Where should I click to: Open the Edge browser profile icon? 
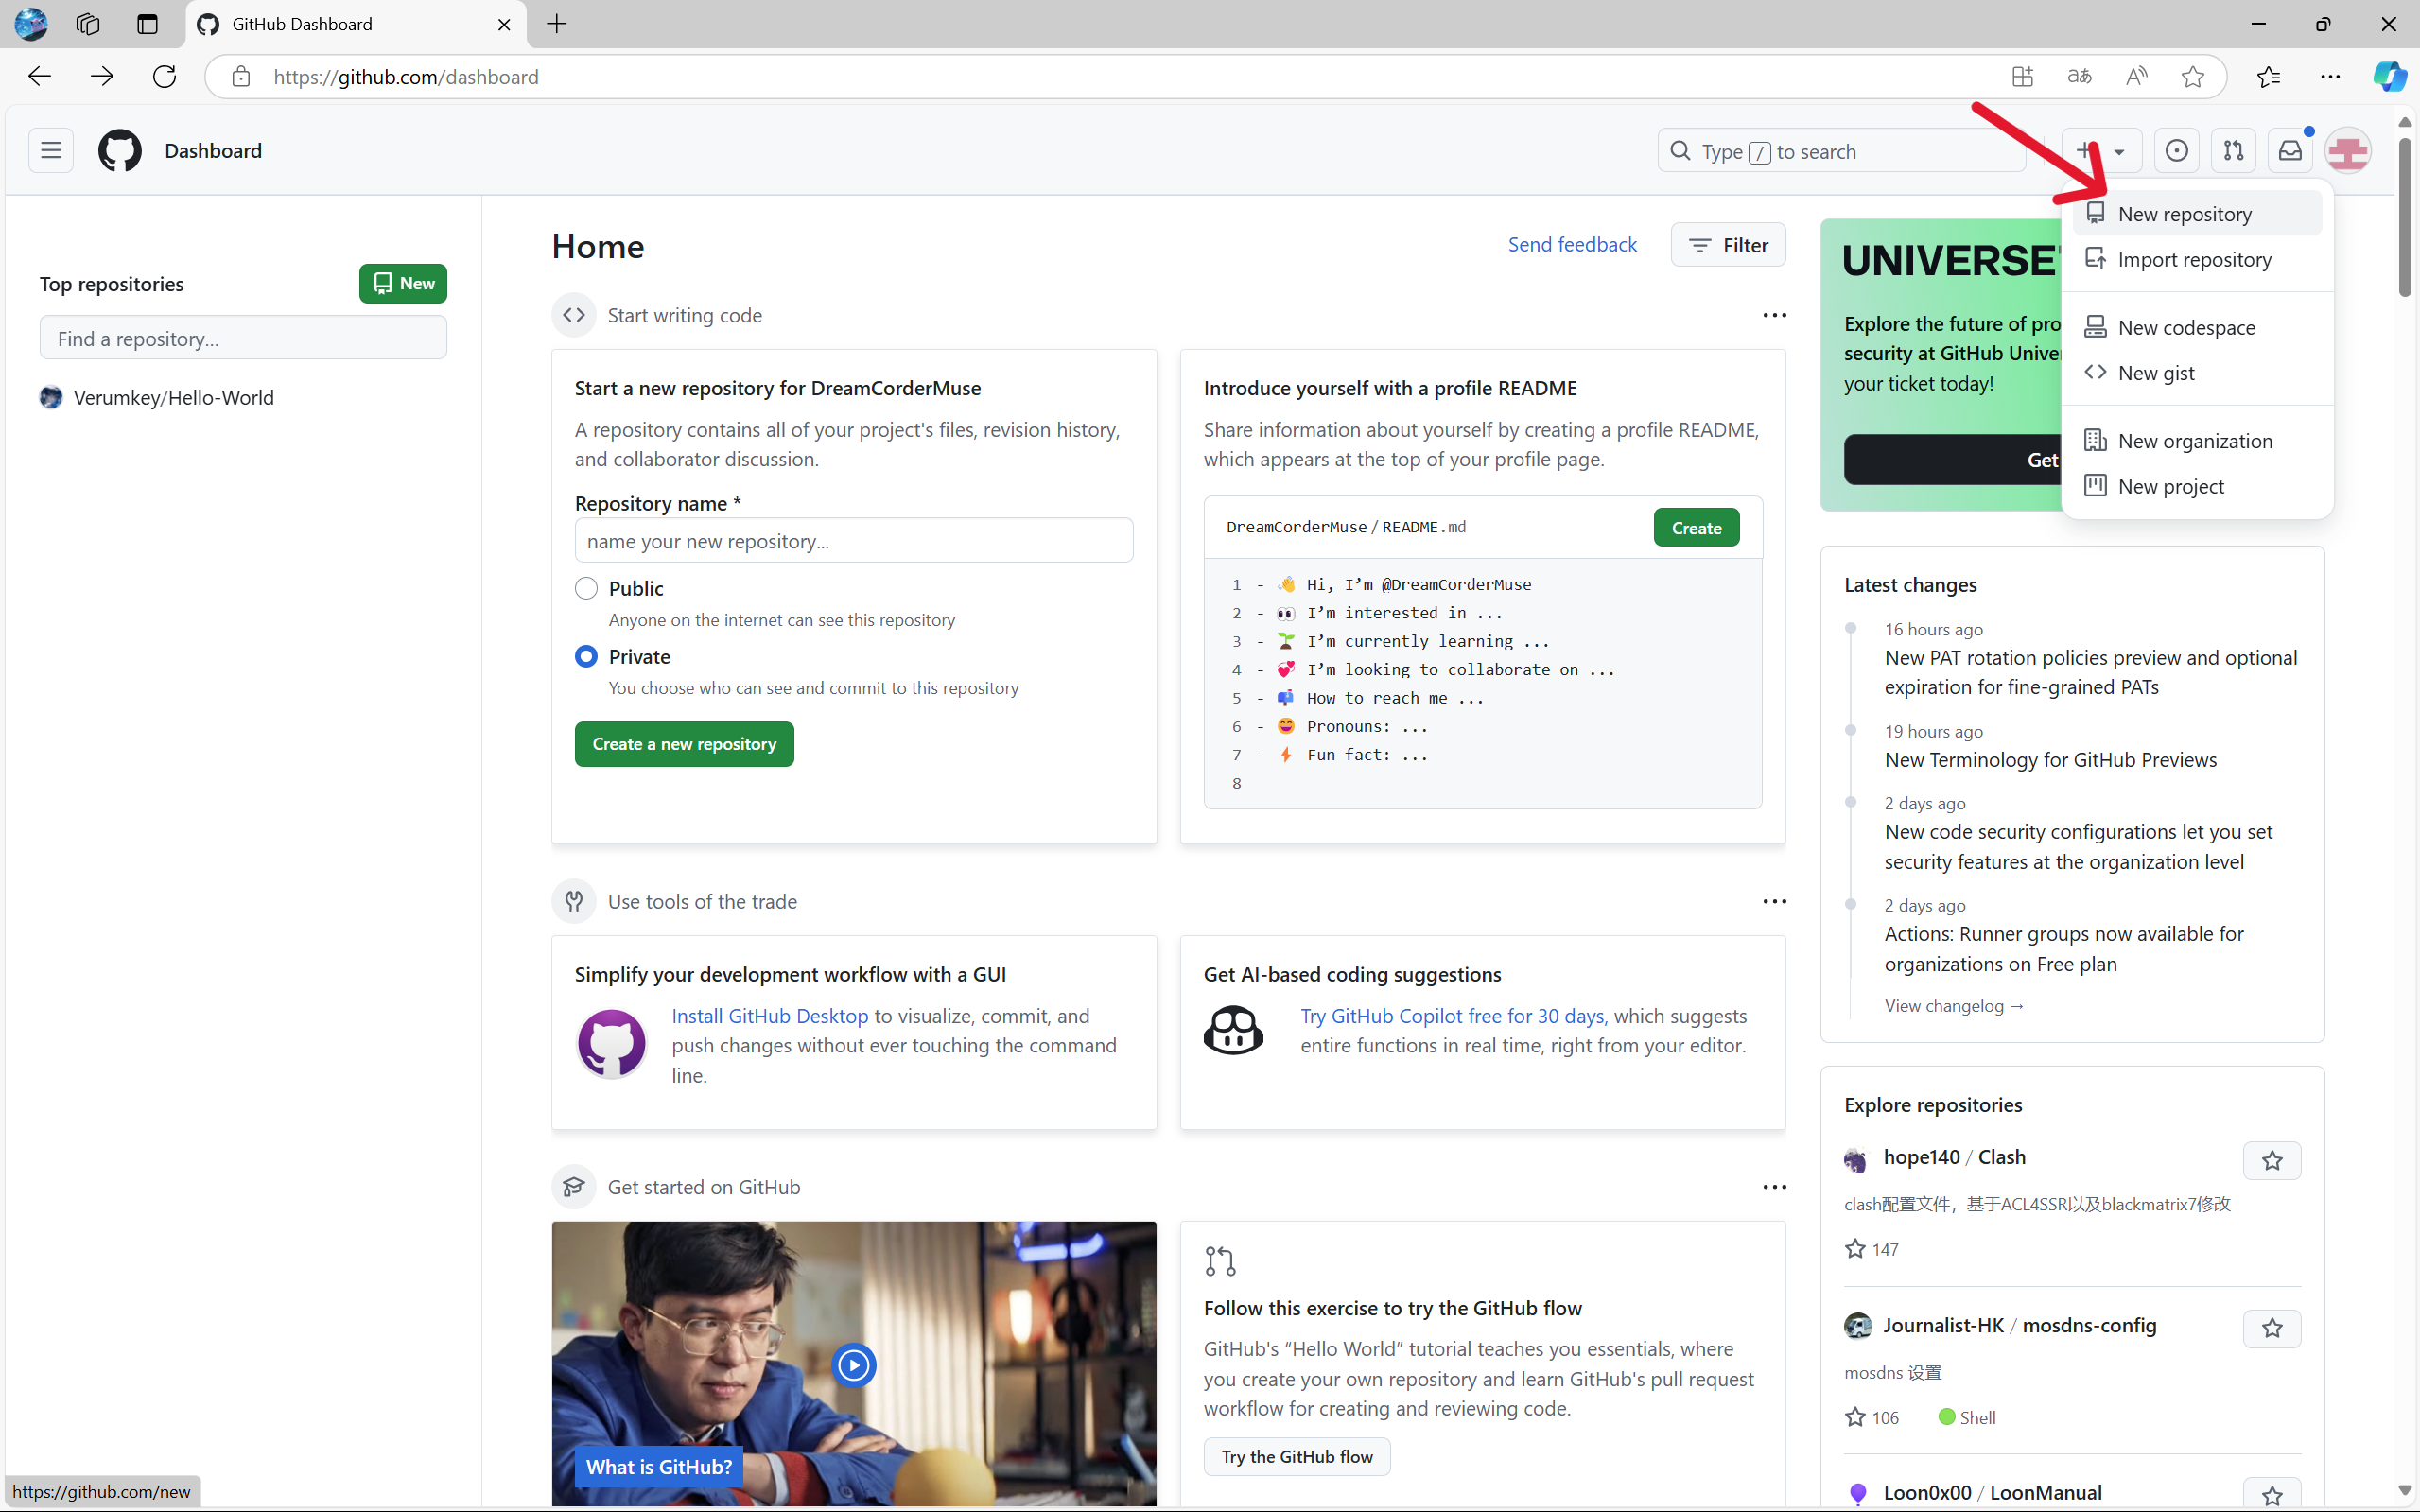point(30,24)
